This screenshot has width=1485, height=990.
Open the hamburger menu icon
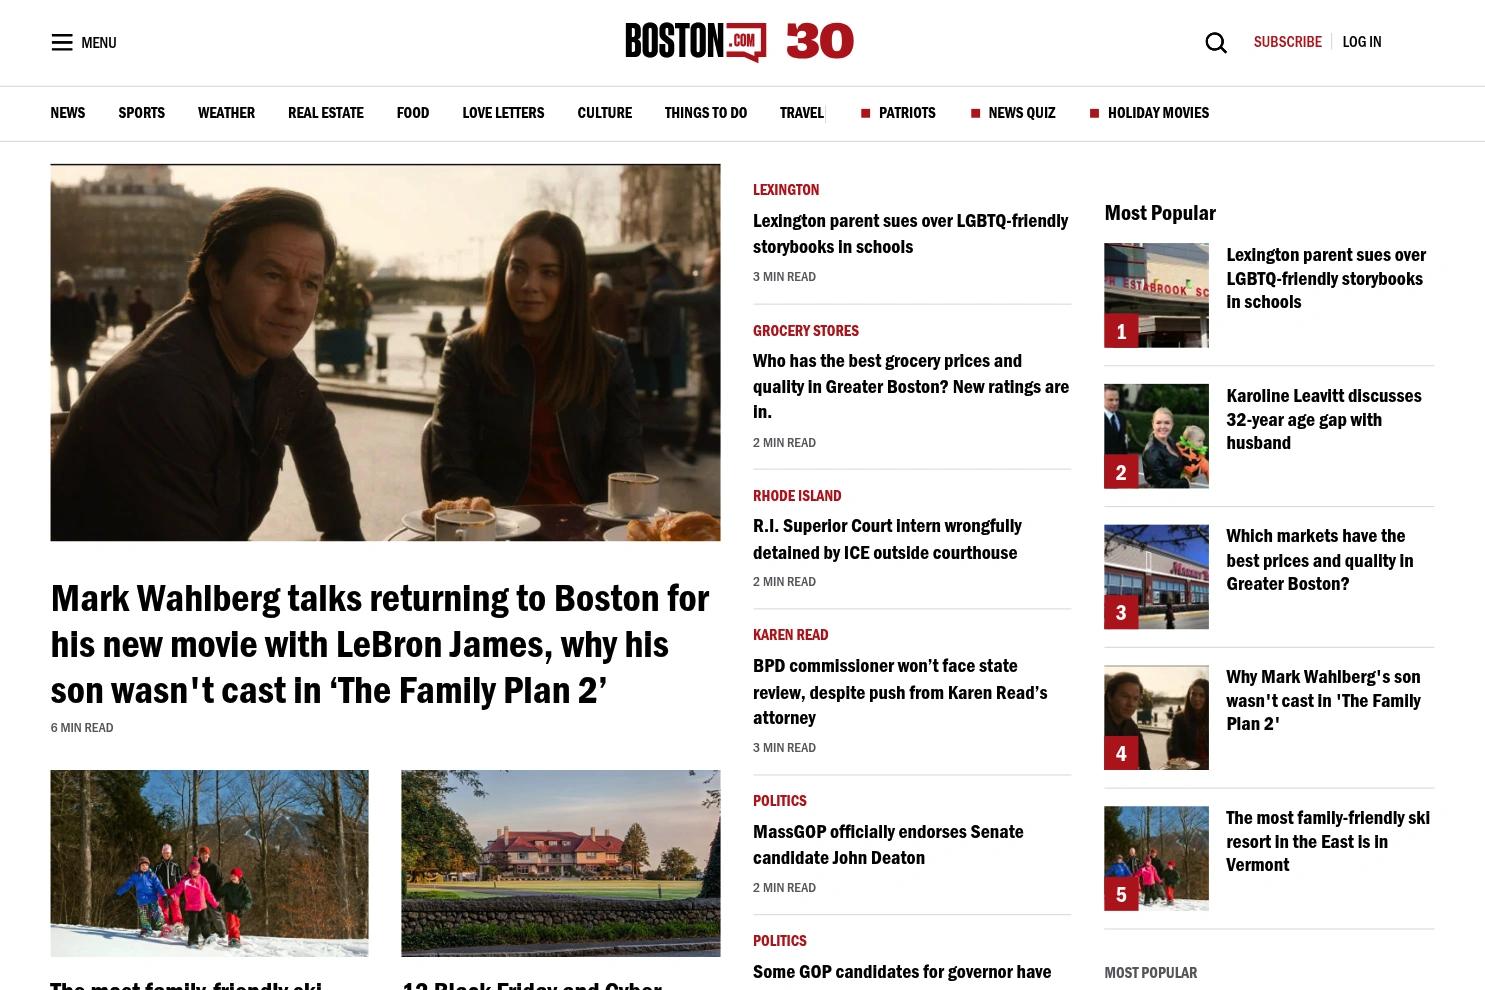click(62, 42)
